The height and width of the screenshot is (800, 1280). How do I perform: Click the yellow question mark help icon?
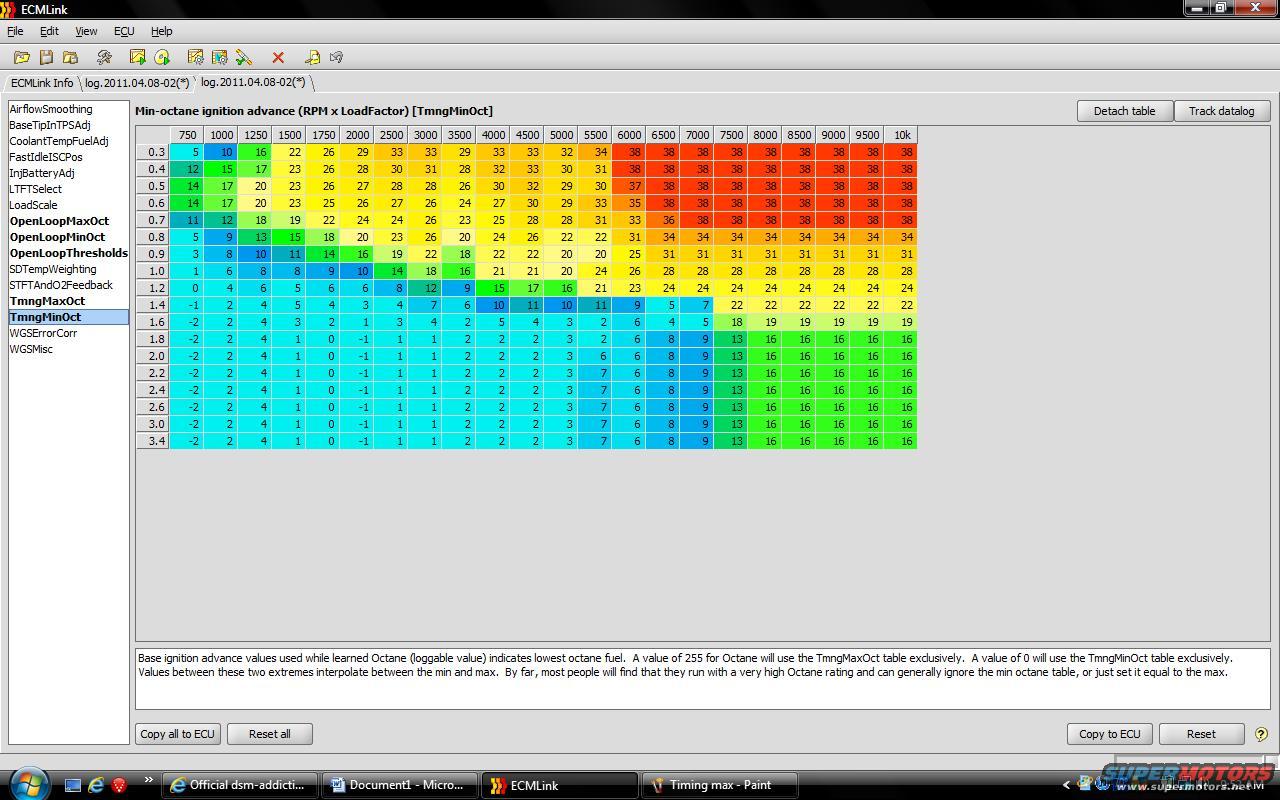coord(1260,734)
